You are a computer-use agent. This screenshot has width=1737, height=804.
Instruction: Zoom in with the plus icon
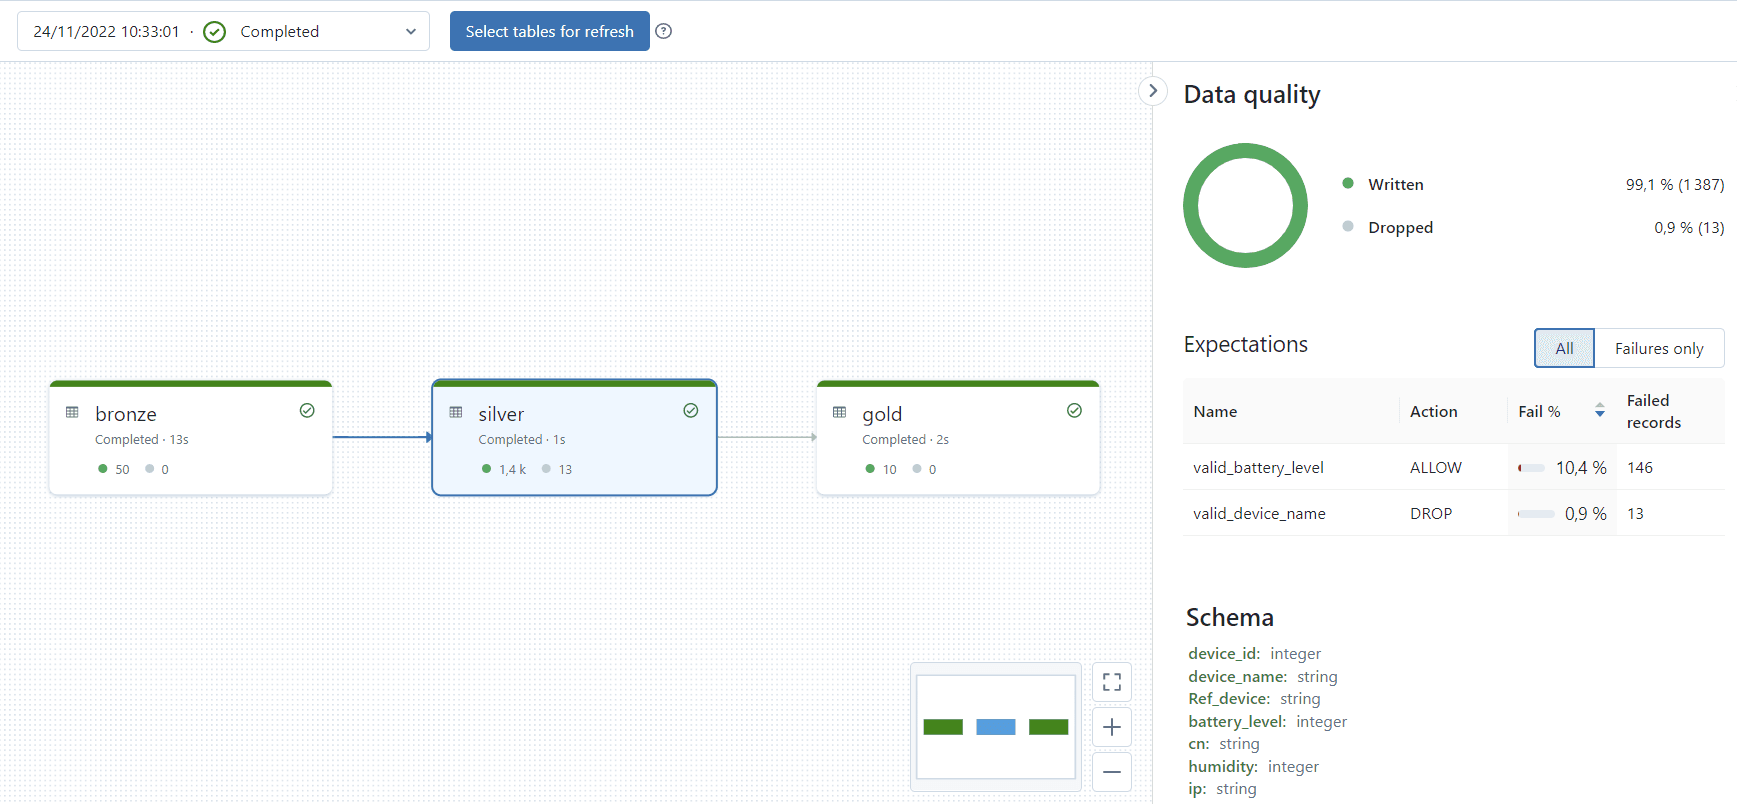[1111, 727]
